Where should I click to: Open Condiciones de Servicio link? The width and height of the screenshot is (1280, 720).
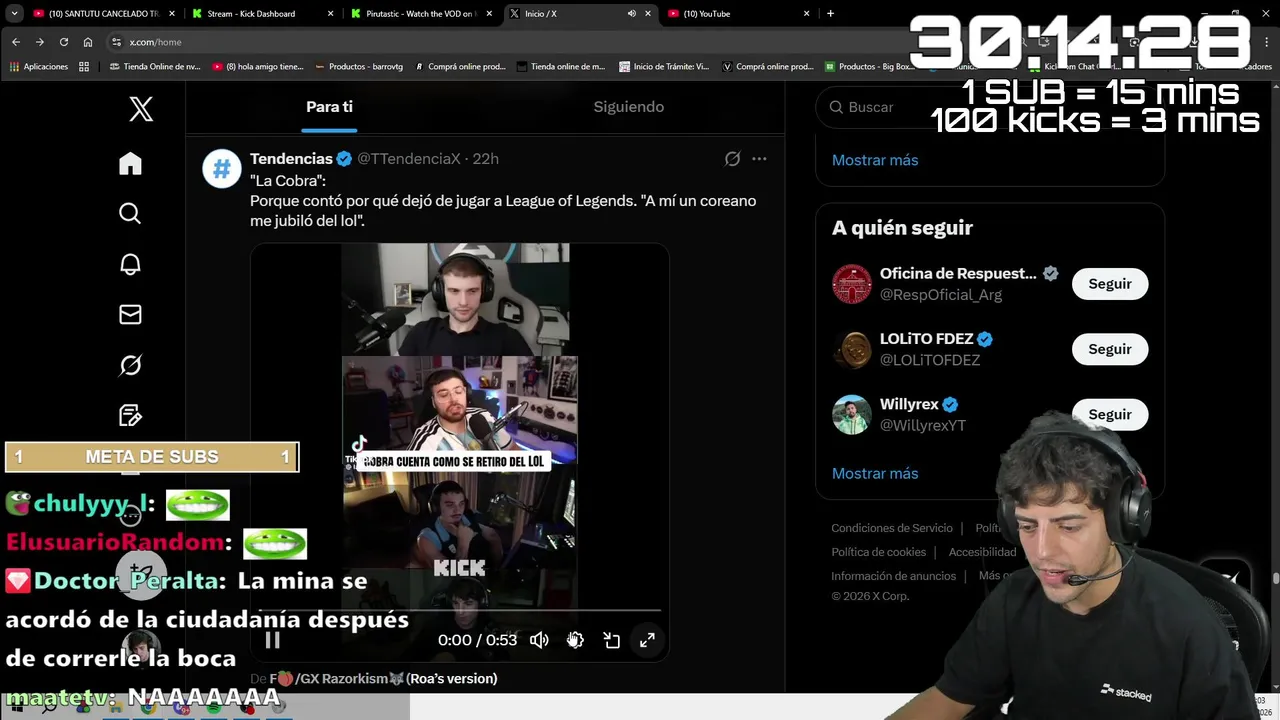point(892,528)
